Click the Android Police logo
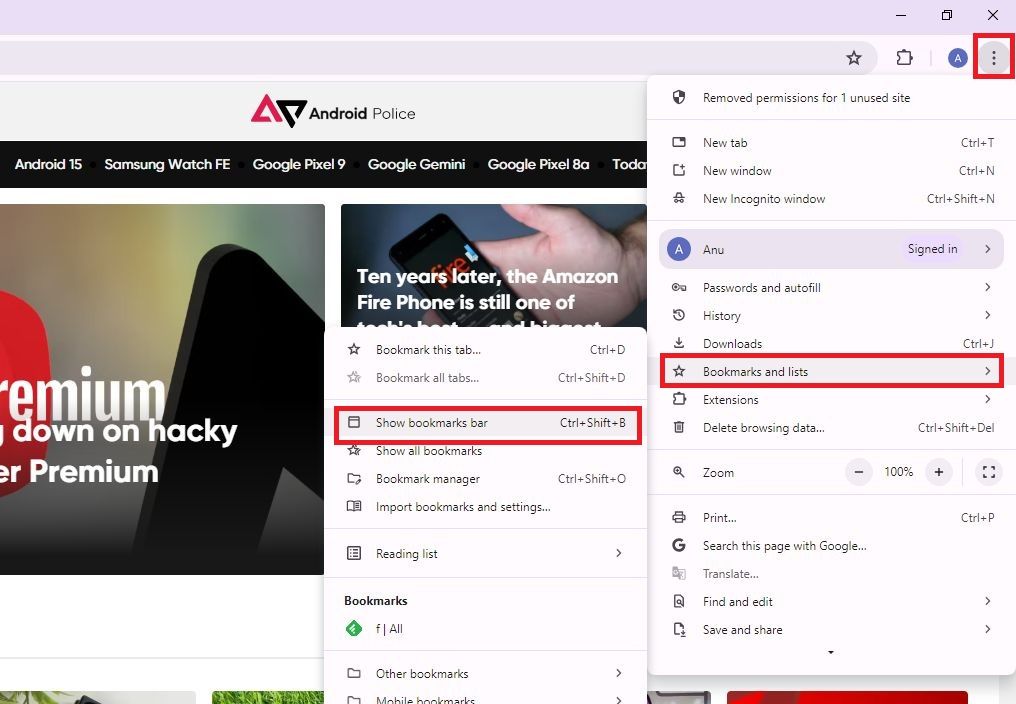The width and height of the screenshot is (1016, 704). (333, 114)
